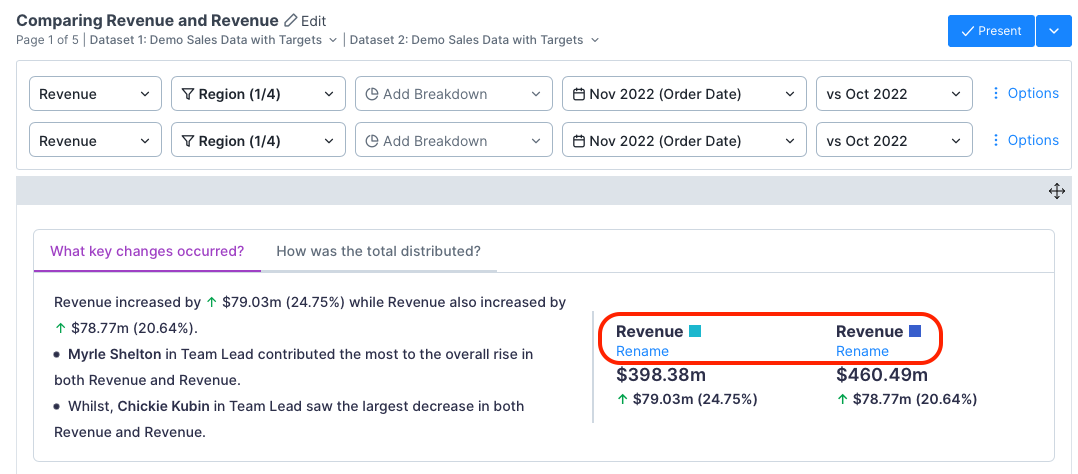Expand second row Revenue metric dropdown
The image size is (1078, 474).
95,141
